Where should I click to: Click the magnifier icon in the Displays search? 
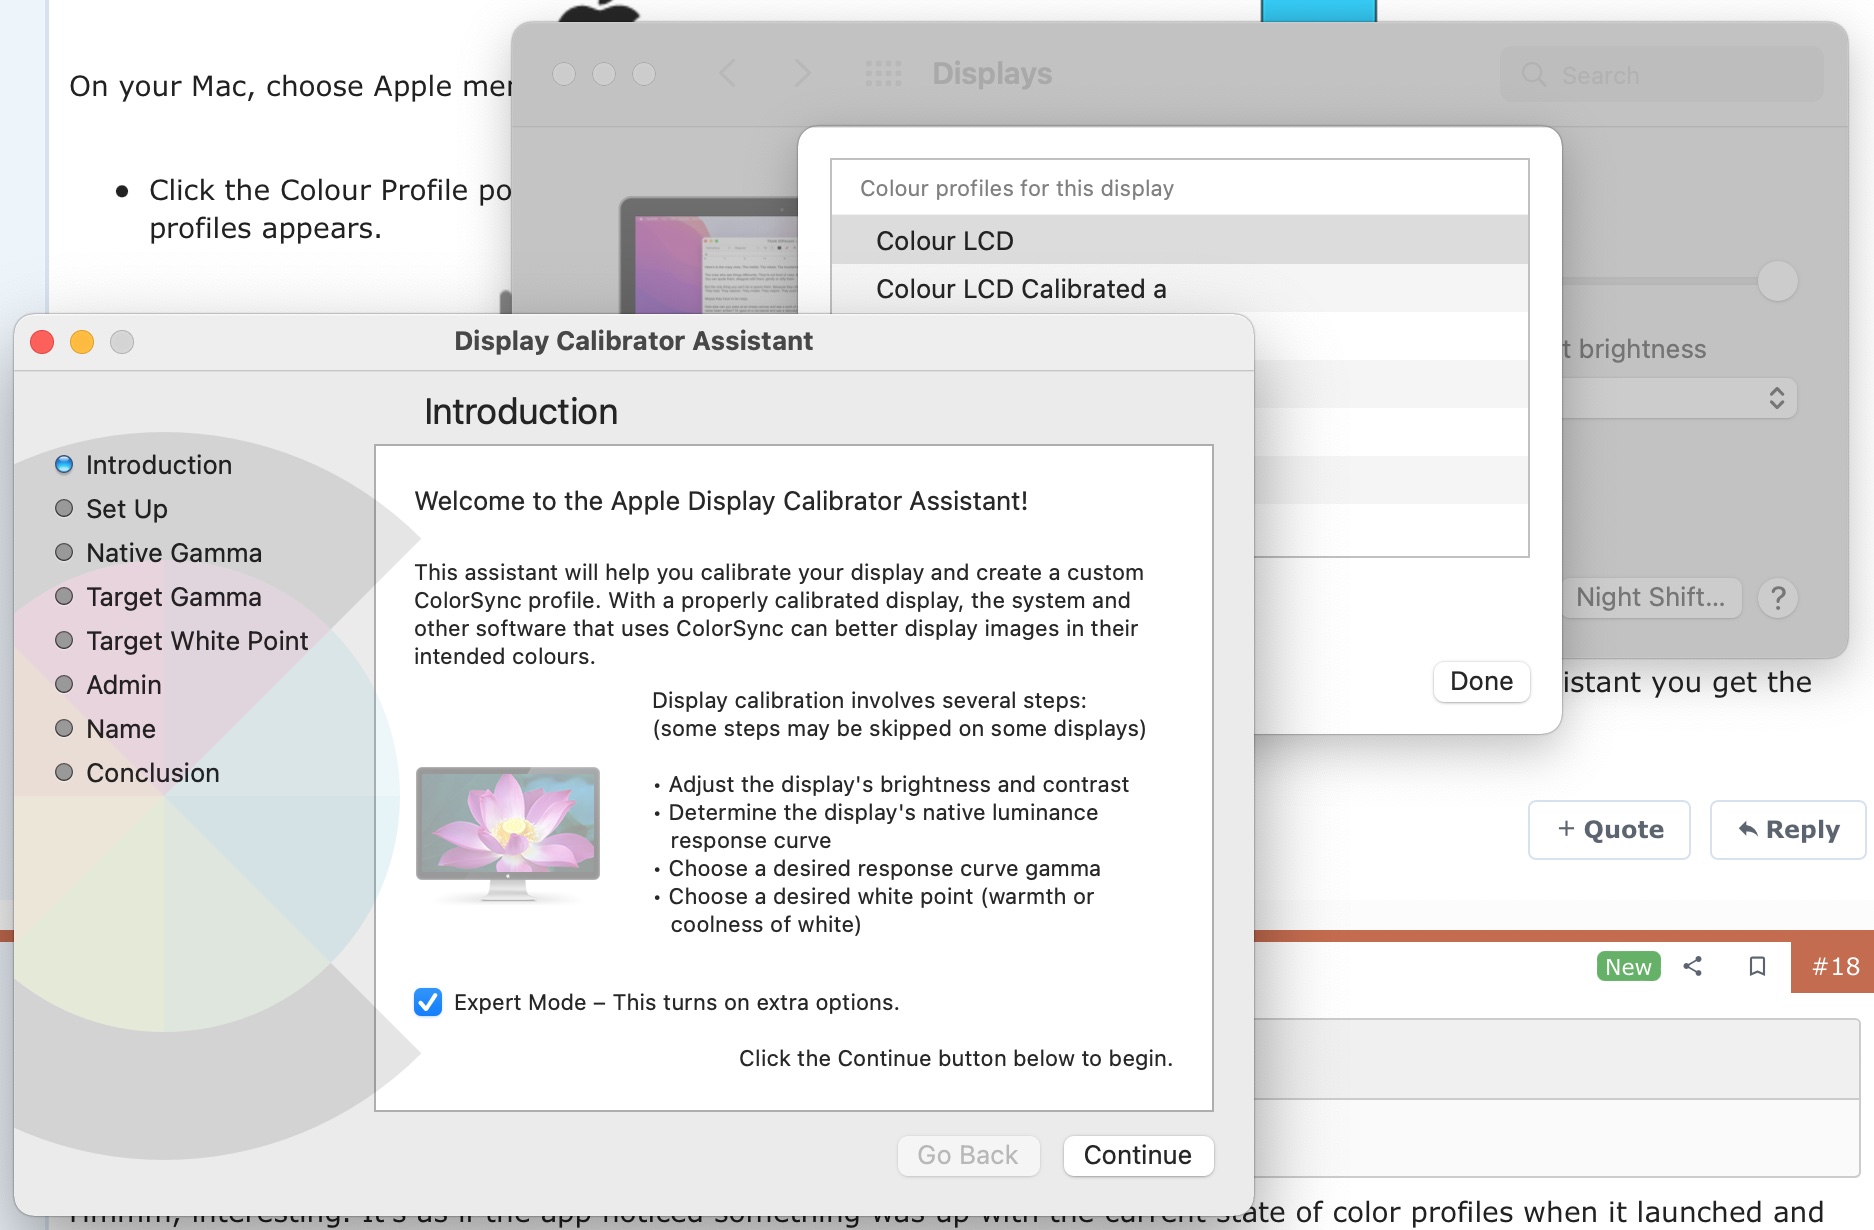pos(1534,75)
